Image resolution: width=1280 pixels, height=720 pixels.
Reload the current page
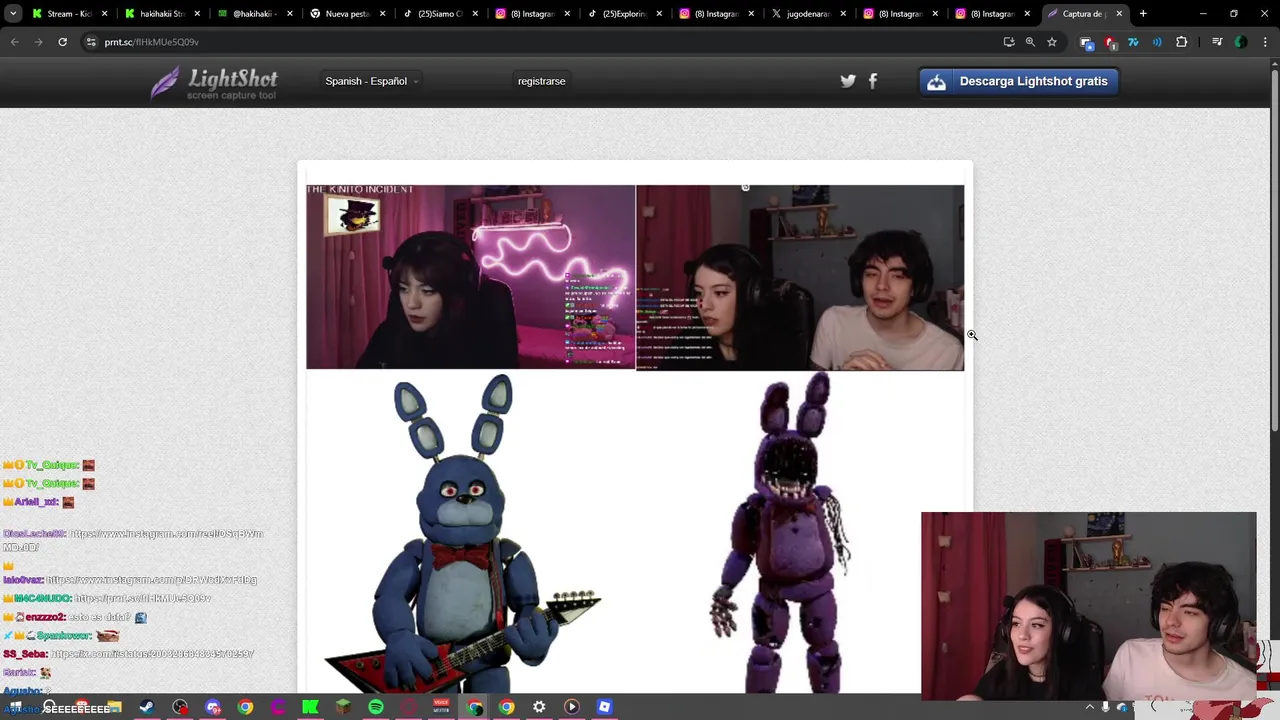[x=62, y=42]
